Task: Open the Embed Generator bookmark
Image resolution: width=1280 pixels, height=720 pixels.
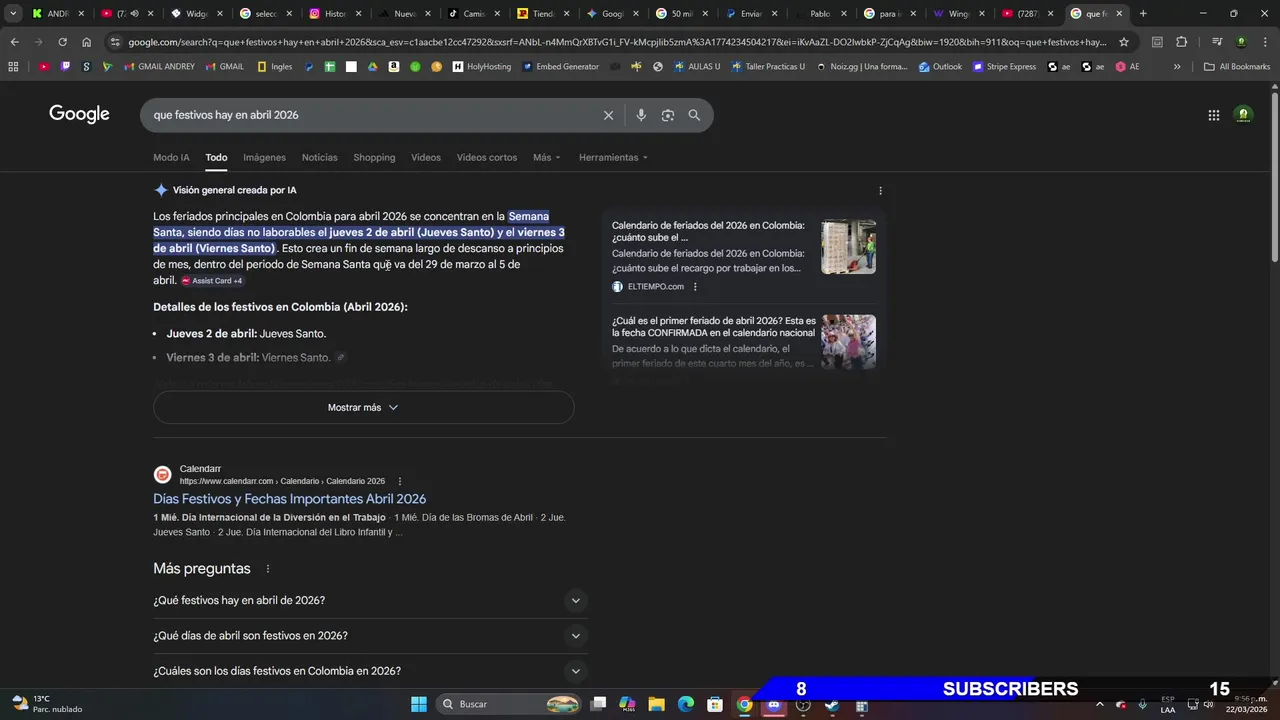Action: 561,67
